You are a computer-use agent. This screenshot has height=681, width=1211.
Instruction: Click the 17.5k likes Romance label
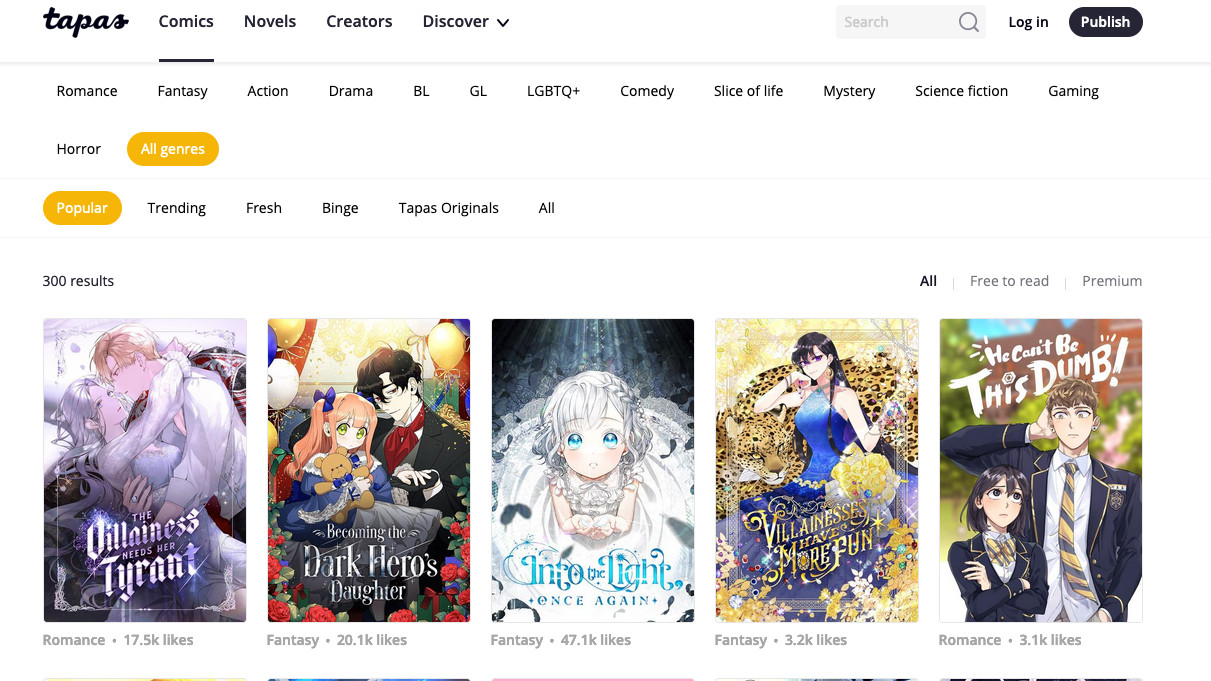[118, 640]
